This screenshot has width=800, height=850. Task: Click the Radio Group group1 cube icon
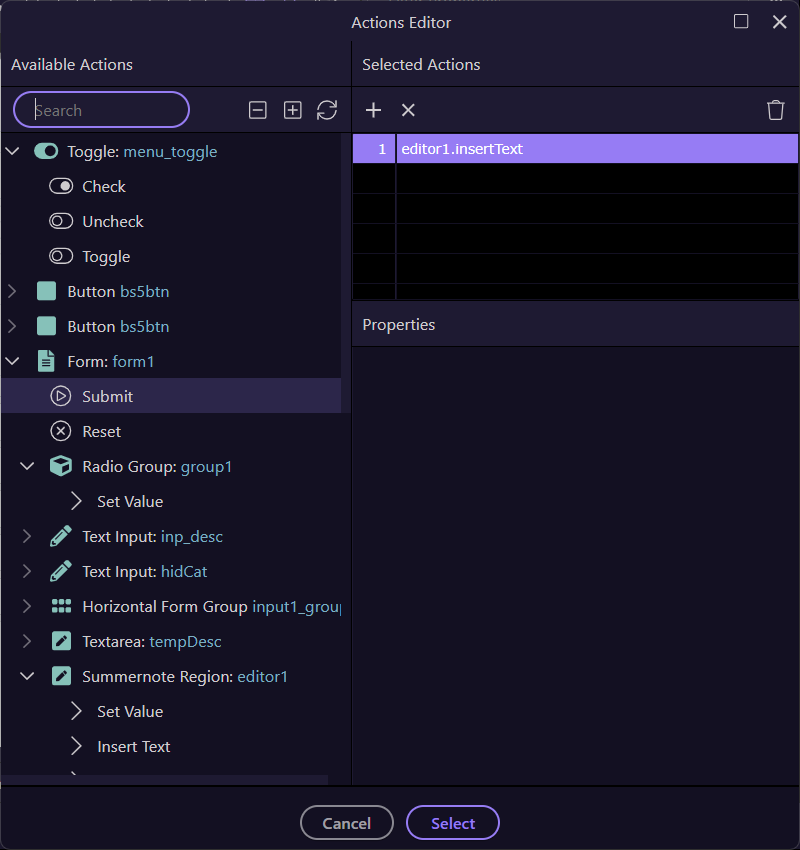61,466
